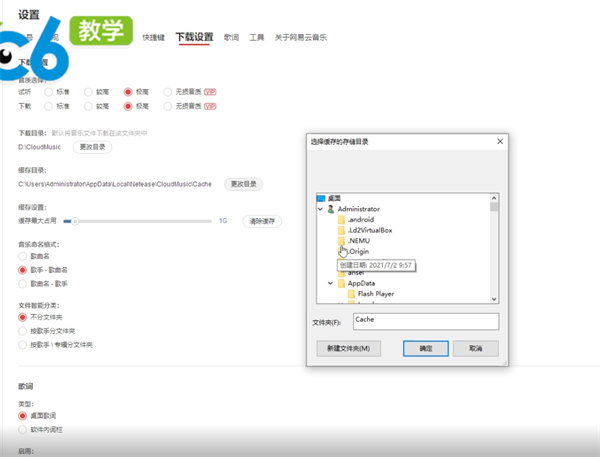
Task: Select 极高 quality for 试听
Action: [x=128, y=92]
